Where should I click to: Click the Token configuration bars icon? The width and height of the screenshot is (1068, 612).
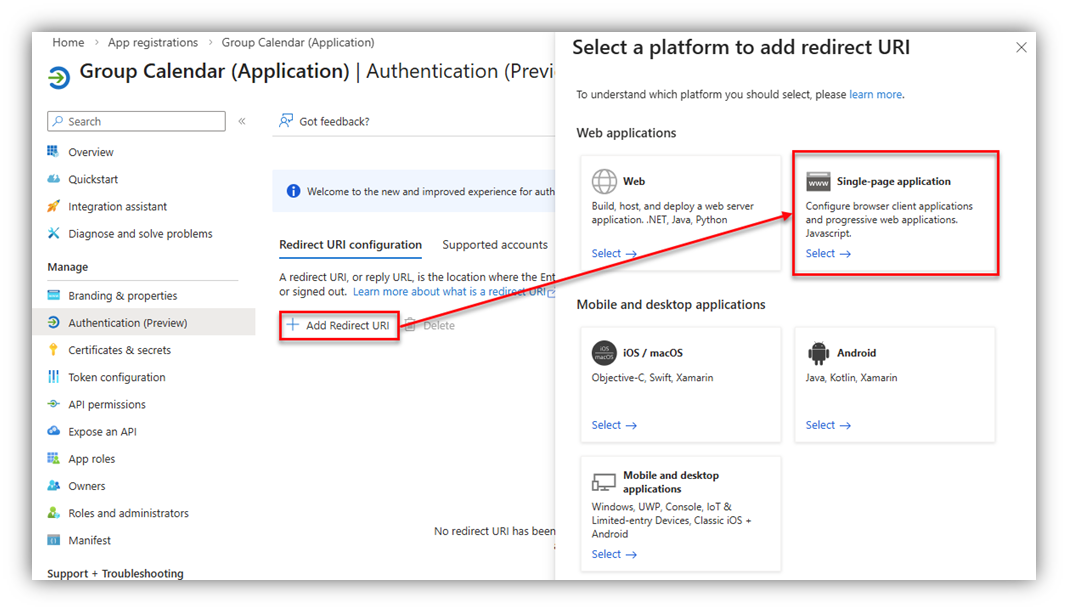pyautogui.click(x=53, y=376)
